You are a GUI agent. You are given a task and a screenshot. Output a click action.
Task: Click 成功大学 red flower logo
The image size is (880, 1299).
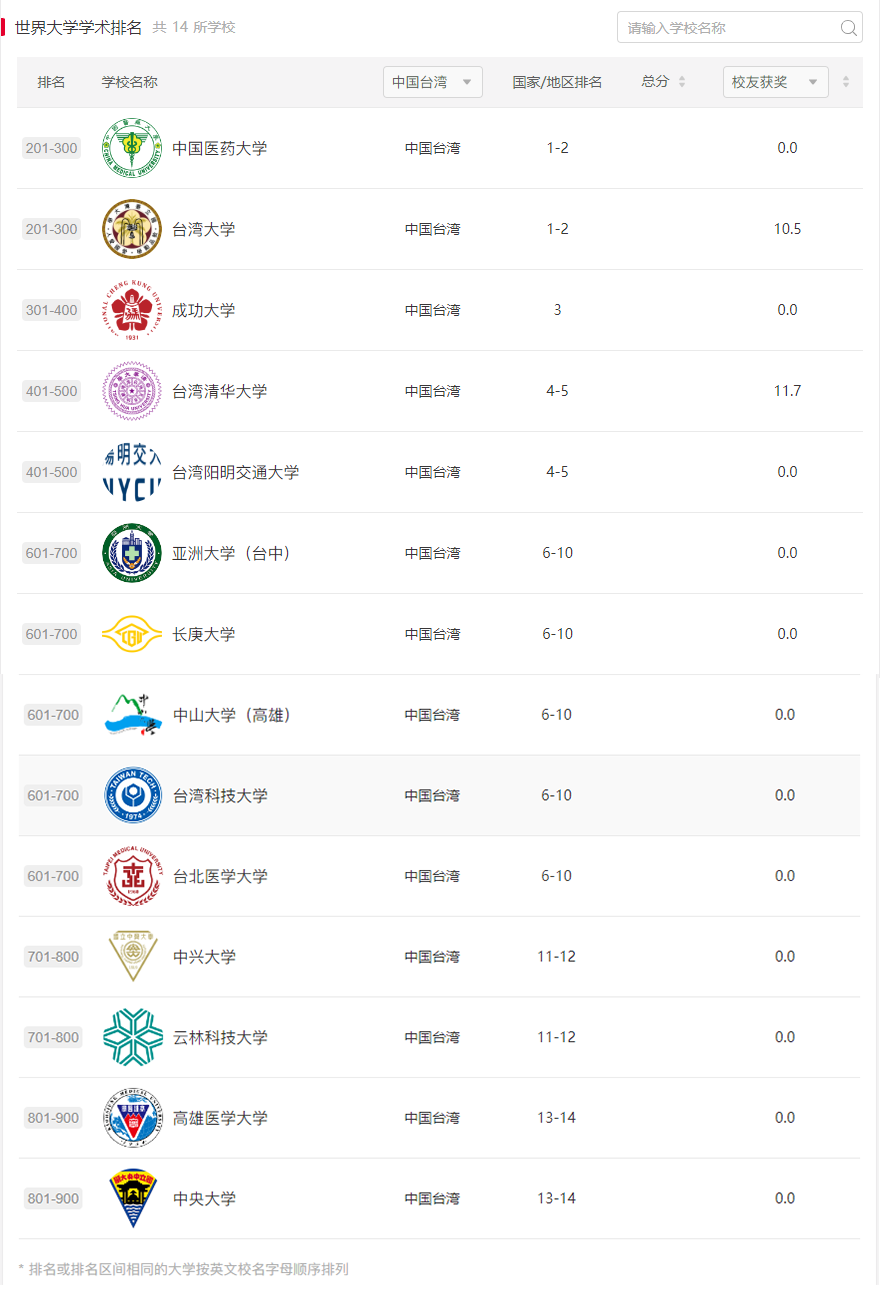coord(132,310)
